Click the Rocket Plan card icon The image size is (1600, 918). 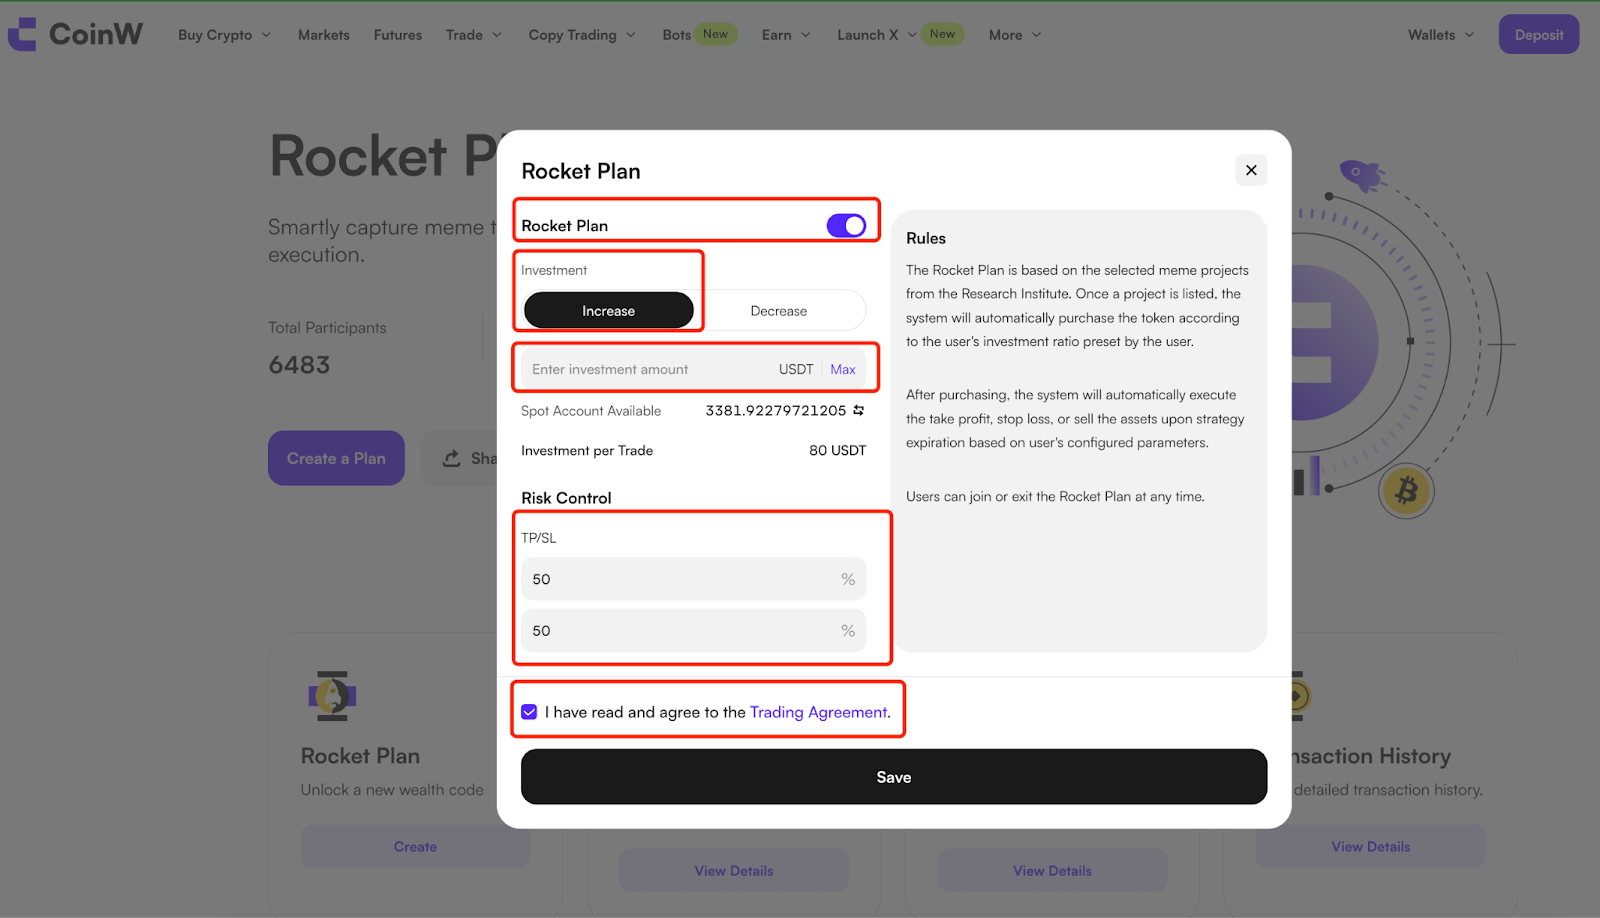[x=332, y=696]
